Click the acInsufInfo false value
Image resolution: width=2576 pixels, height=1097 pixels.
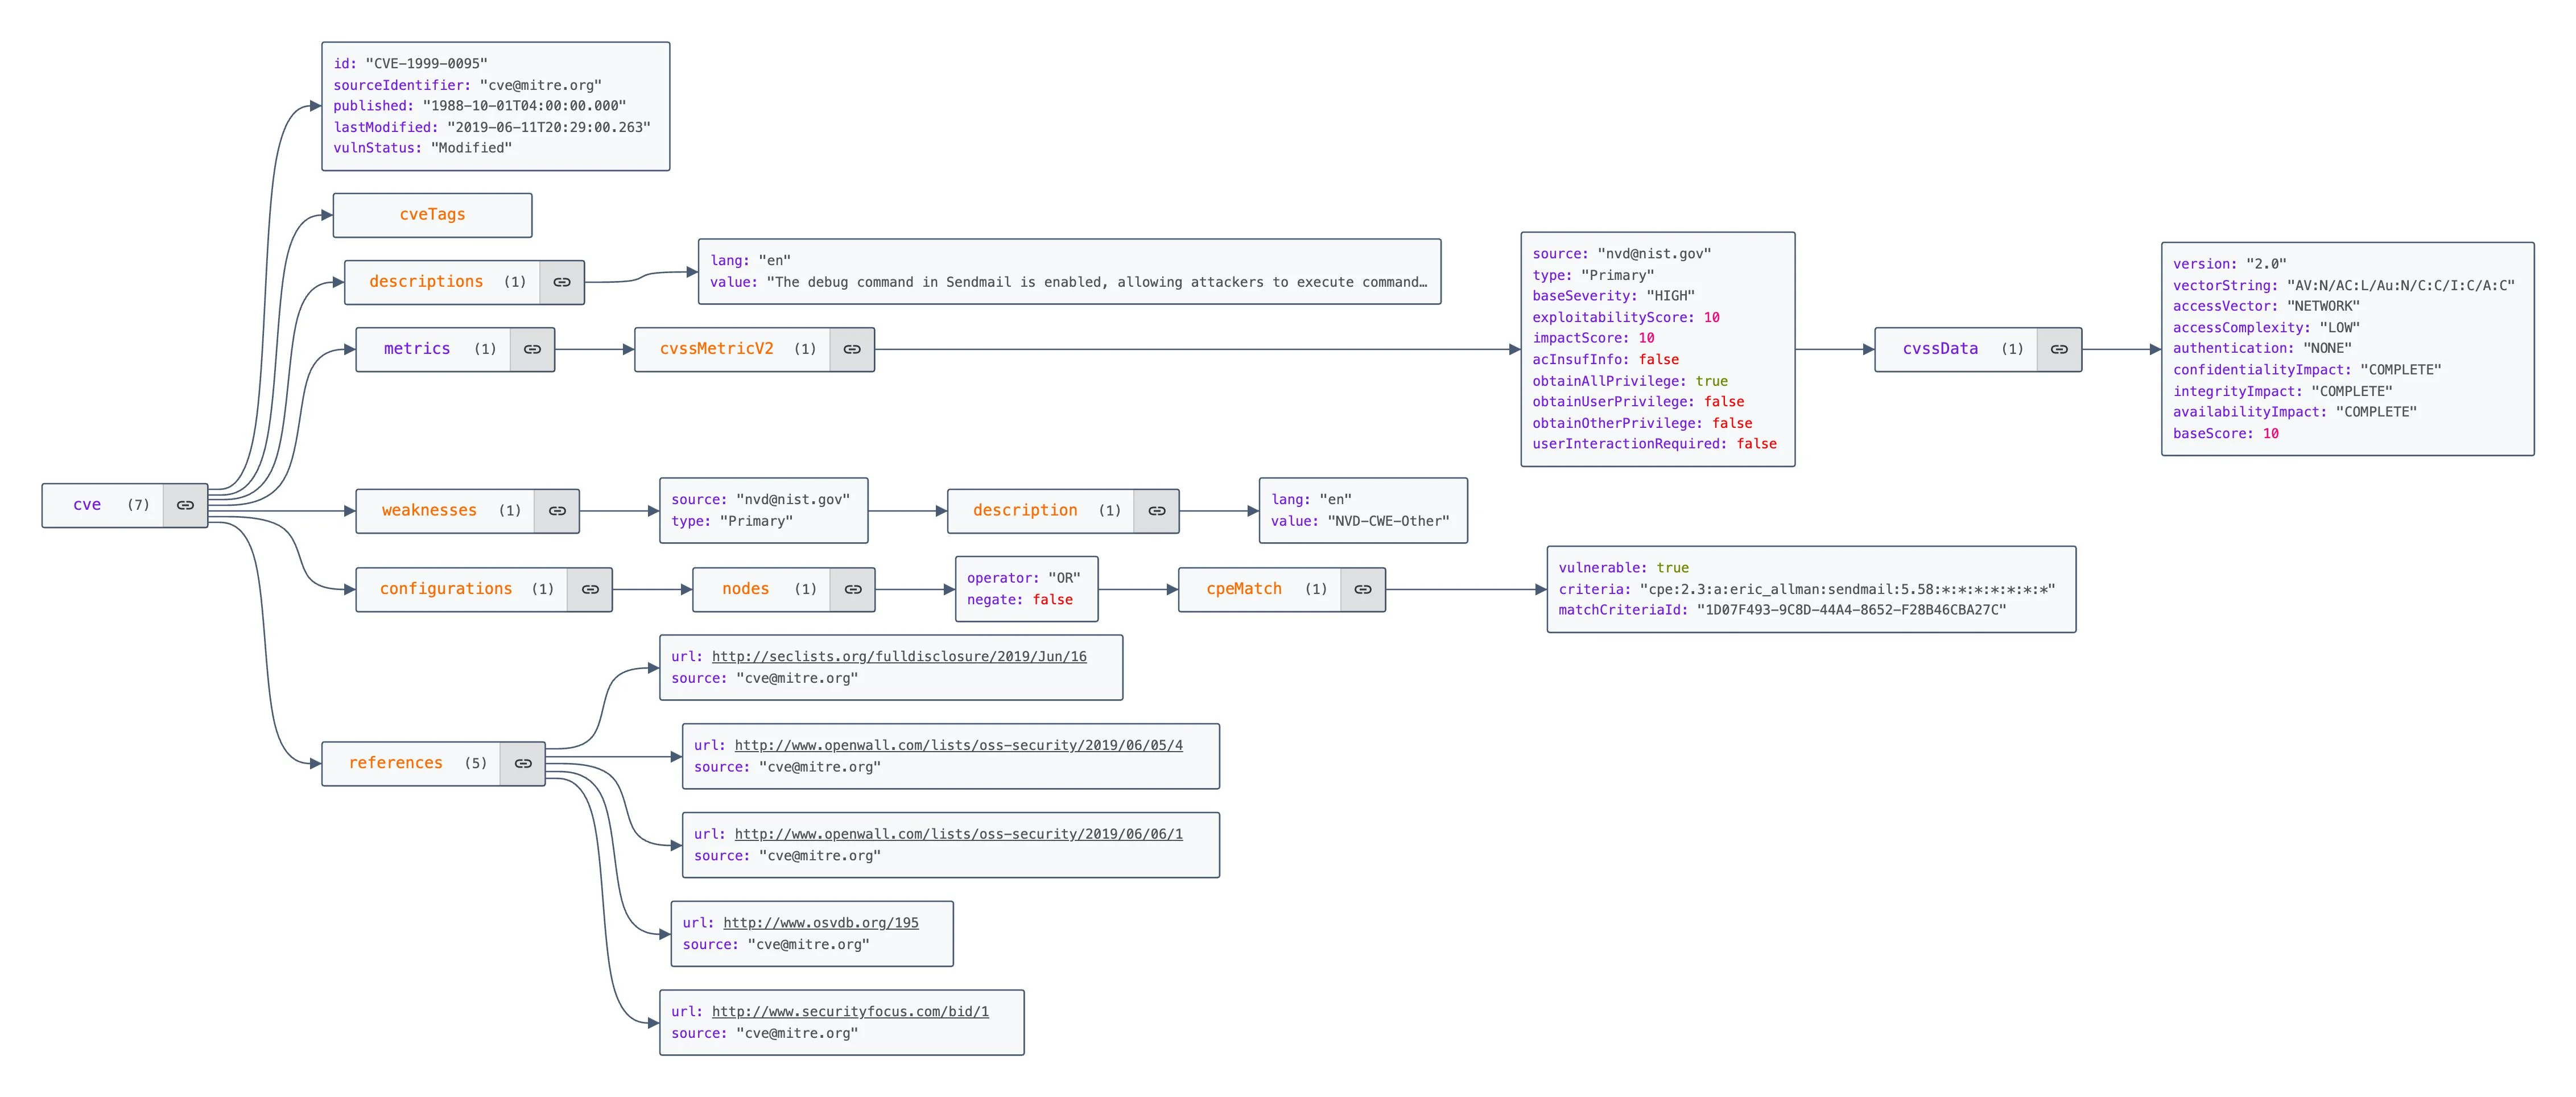[x=1658, y=360]
